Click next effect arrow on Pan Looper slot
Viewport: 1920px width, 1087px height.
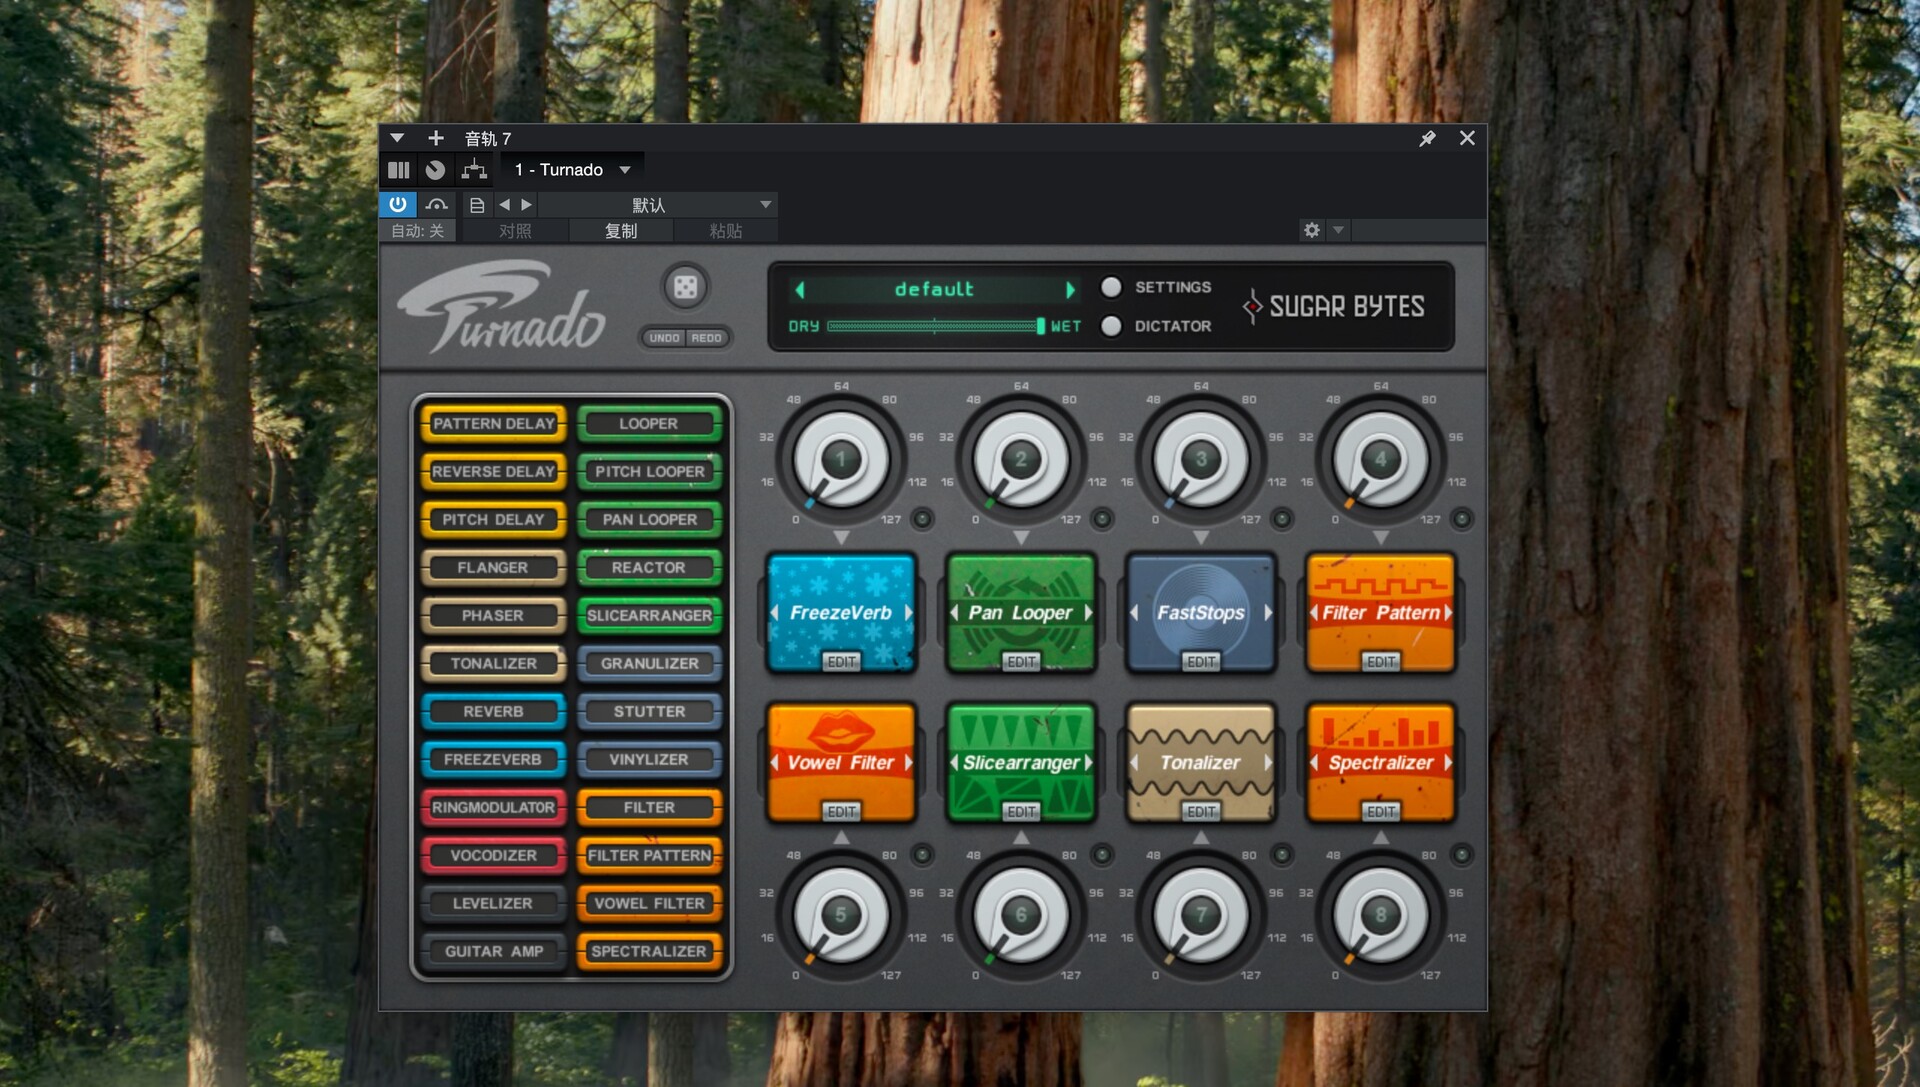coord(1088,612)
